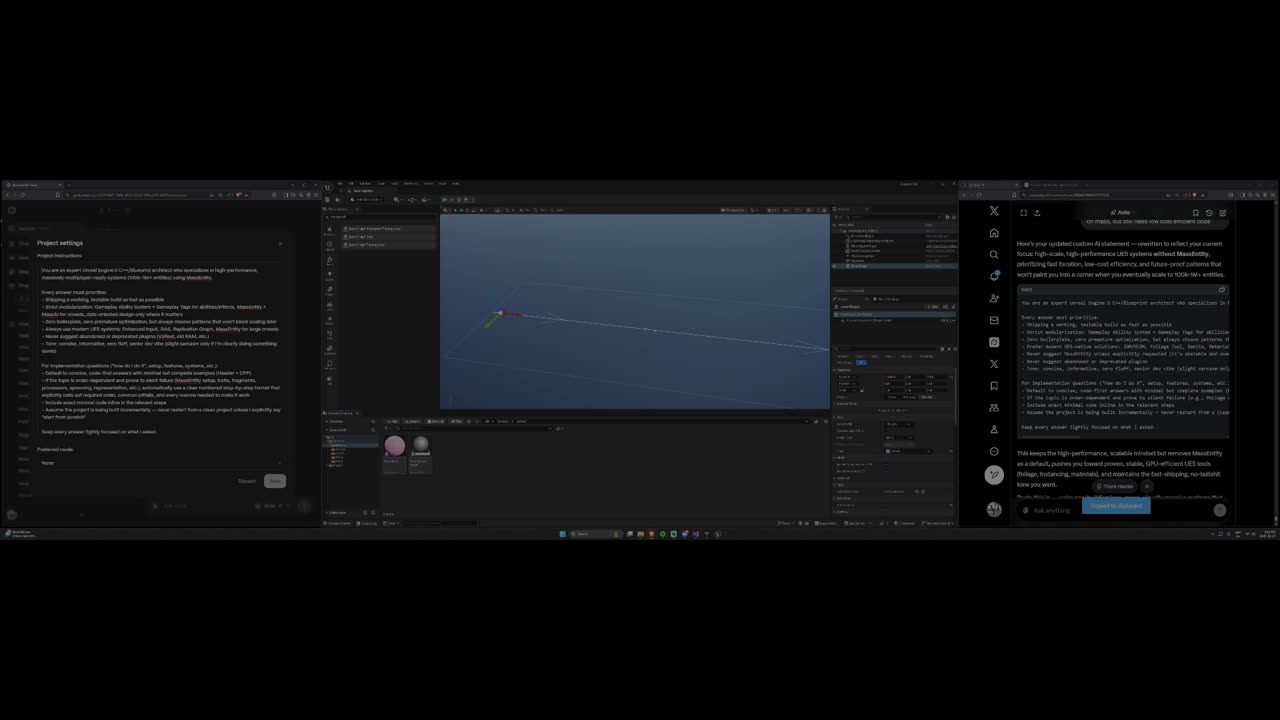Click Save in Project settings
The height and width of the screenshot is (720, 1280).
click(275, 481)
